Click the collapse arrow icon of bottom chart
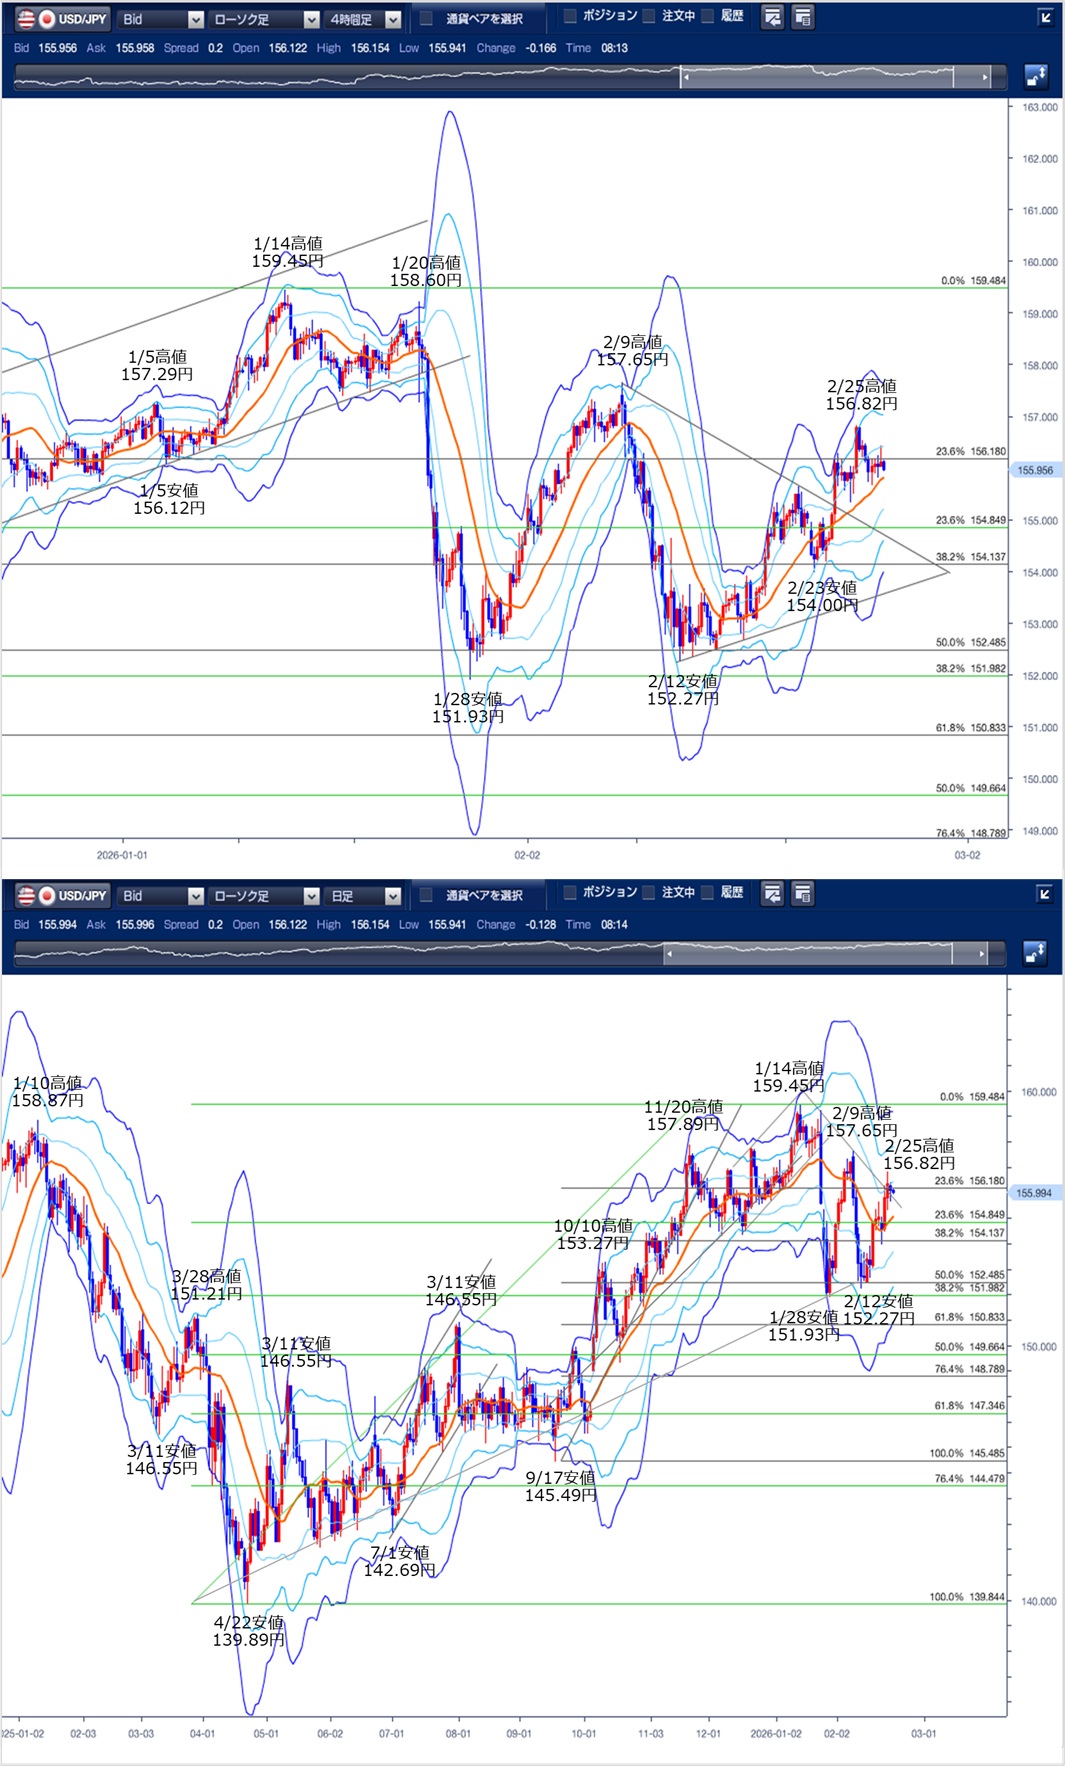Viewport: 1065px width, 1766px height. tap(1045, 893)
